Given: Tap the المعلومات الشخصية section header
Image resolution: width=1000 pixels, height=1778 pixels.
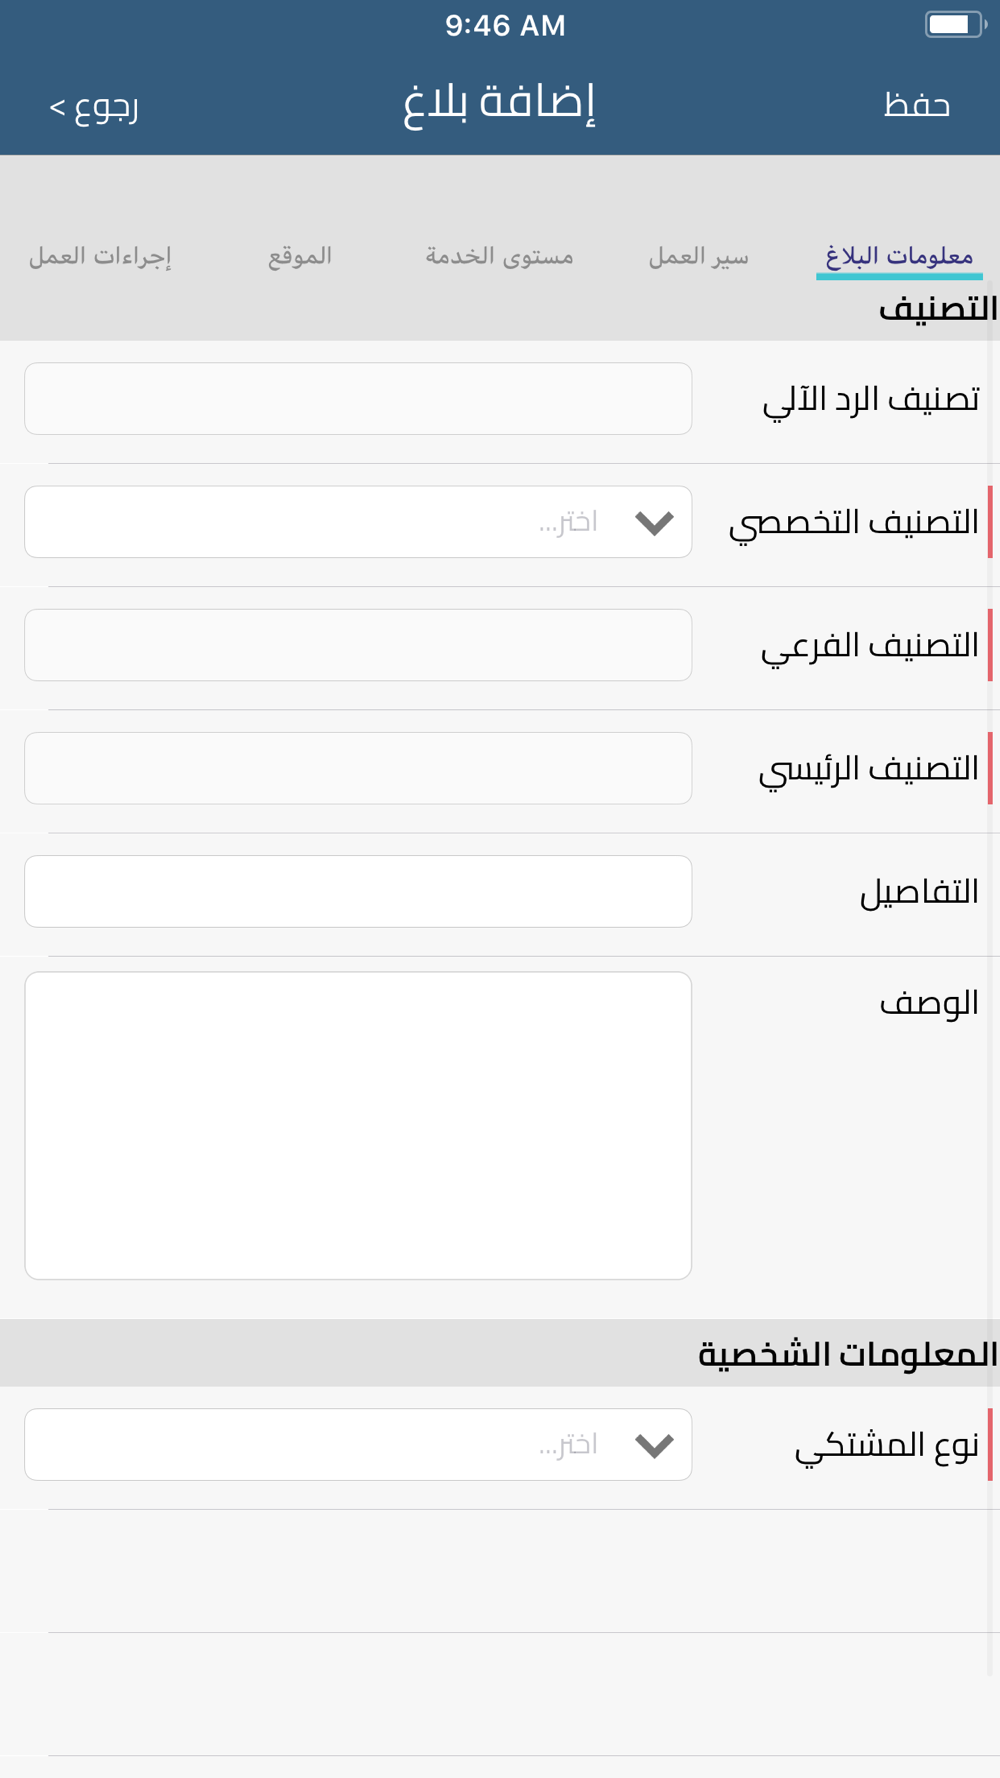Looking at the screenshot, I should pyautogui.click(x=848, y=1354).
